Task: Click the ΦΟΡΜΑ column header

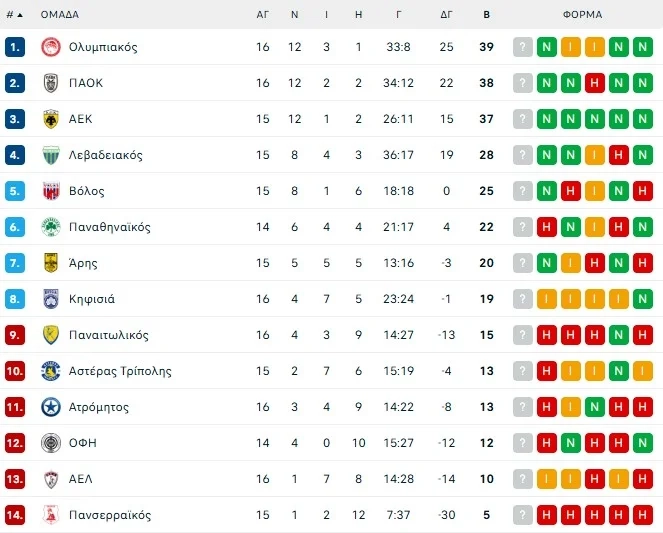Action: [x=583, y=15]
